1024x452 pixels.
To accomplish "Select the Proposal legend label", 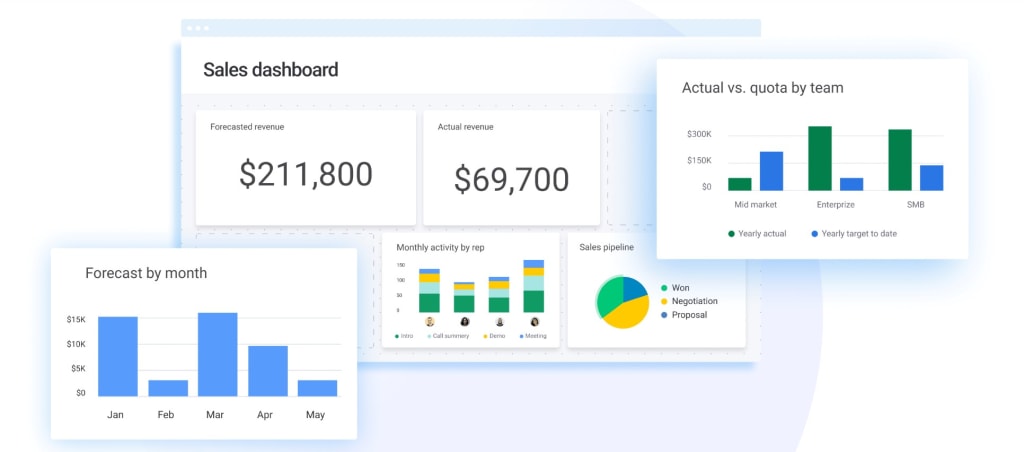I will pyautogui.click(x=689, y=315).
